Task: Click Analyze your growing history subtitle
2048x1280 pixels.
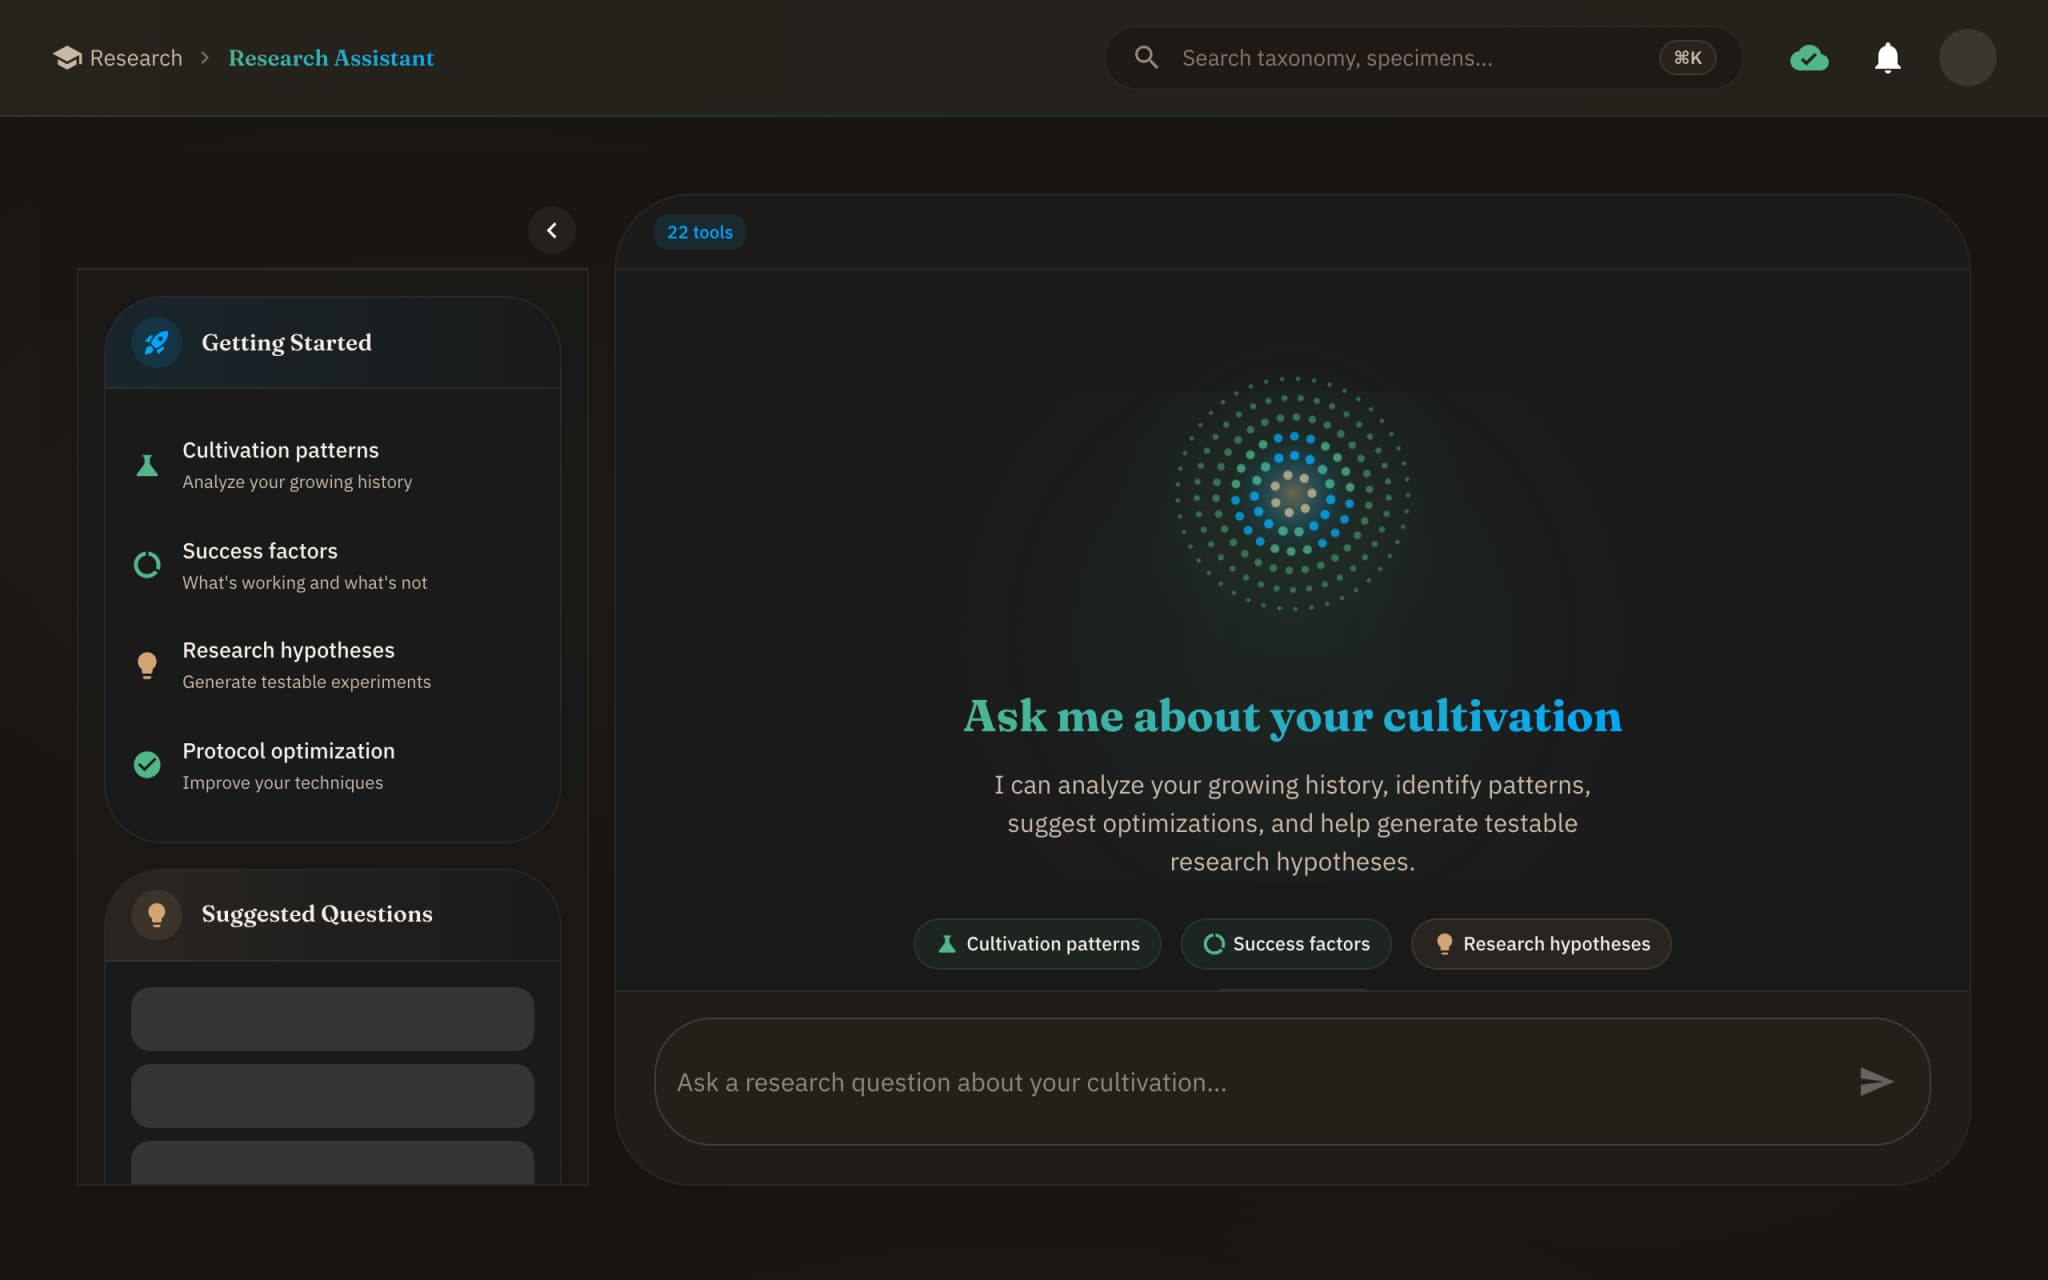Action: point(297,482)
